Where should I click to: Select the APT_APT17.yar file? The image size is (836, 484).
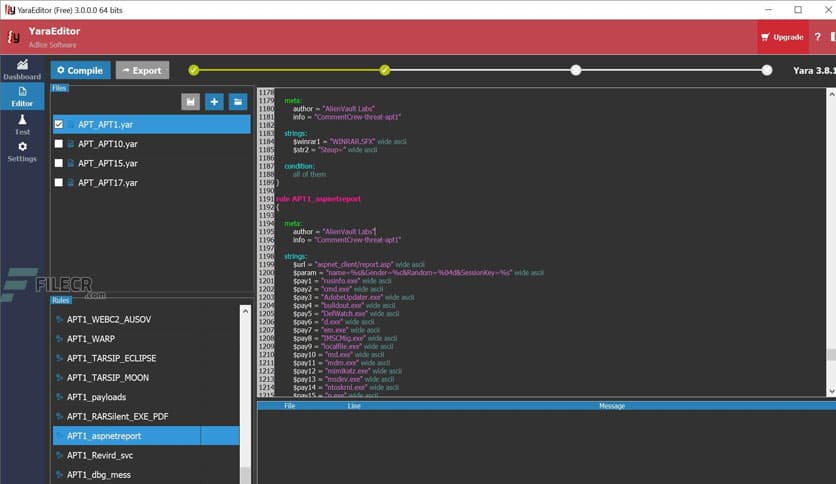pyautogui.click(x=151, y=182)
